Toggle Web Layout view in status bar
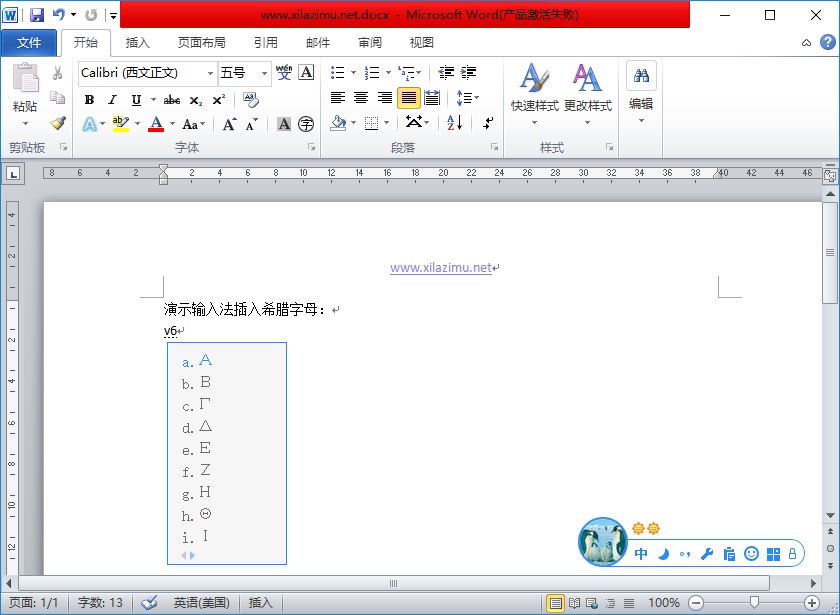The width and height of the screenshot is (840, 615). click(594, 603)
